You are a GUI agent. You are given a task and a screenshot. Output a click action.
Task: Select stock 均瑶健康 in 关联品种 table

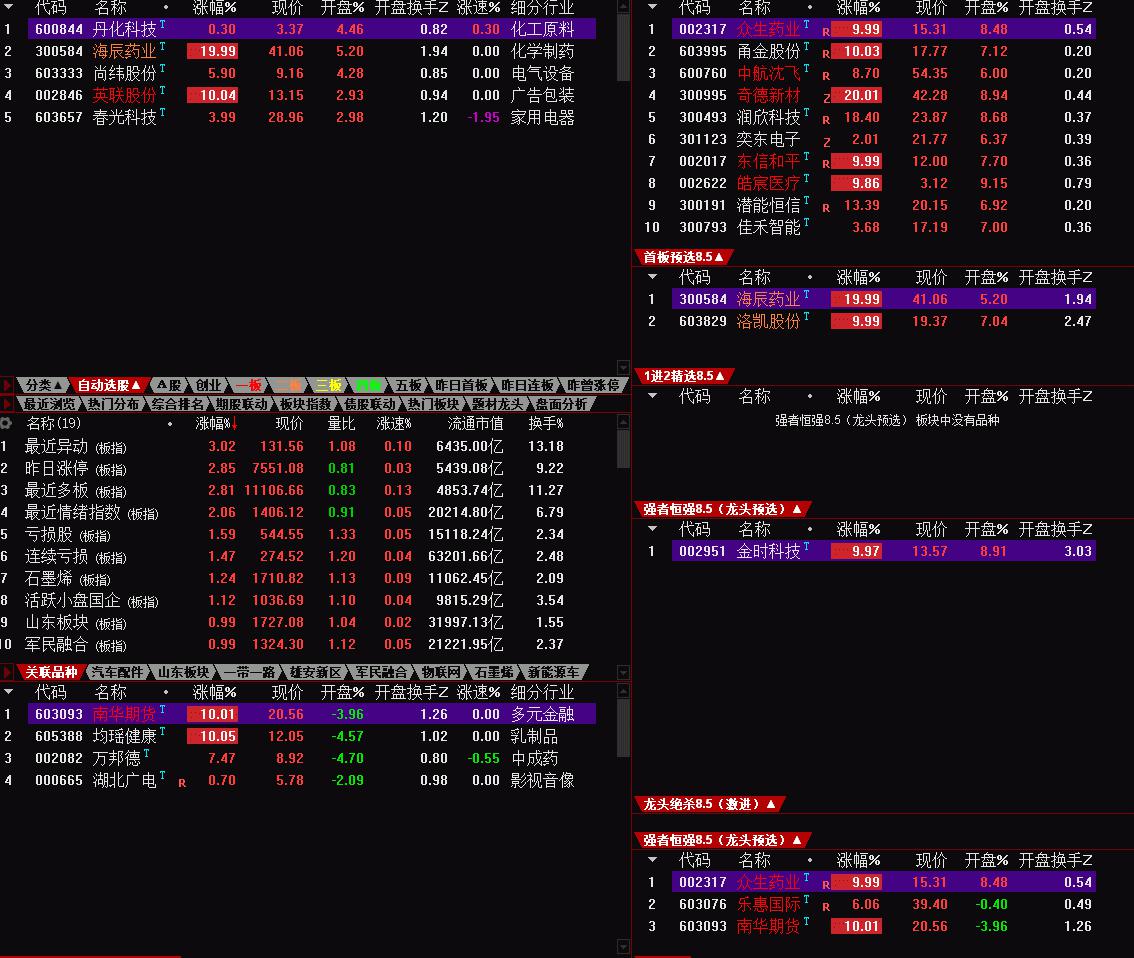(300, 736)
